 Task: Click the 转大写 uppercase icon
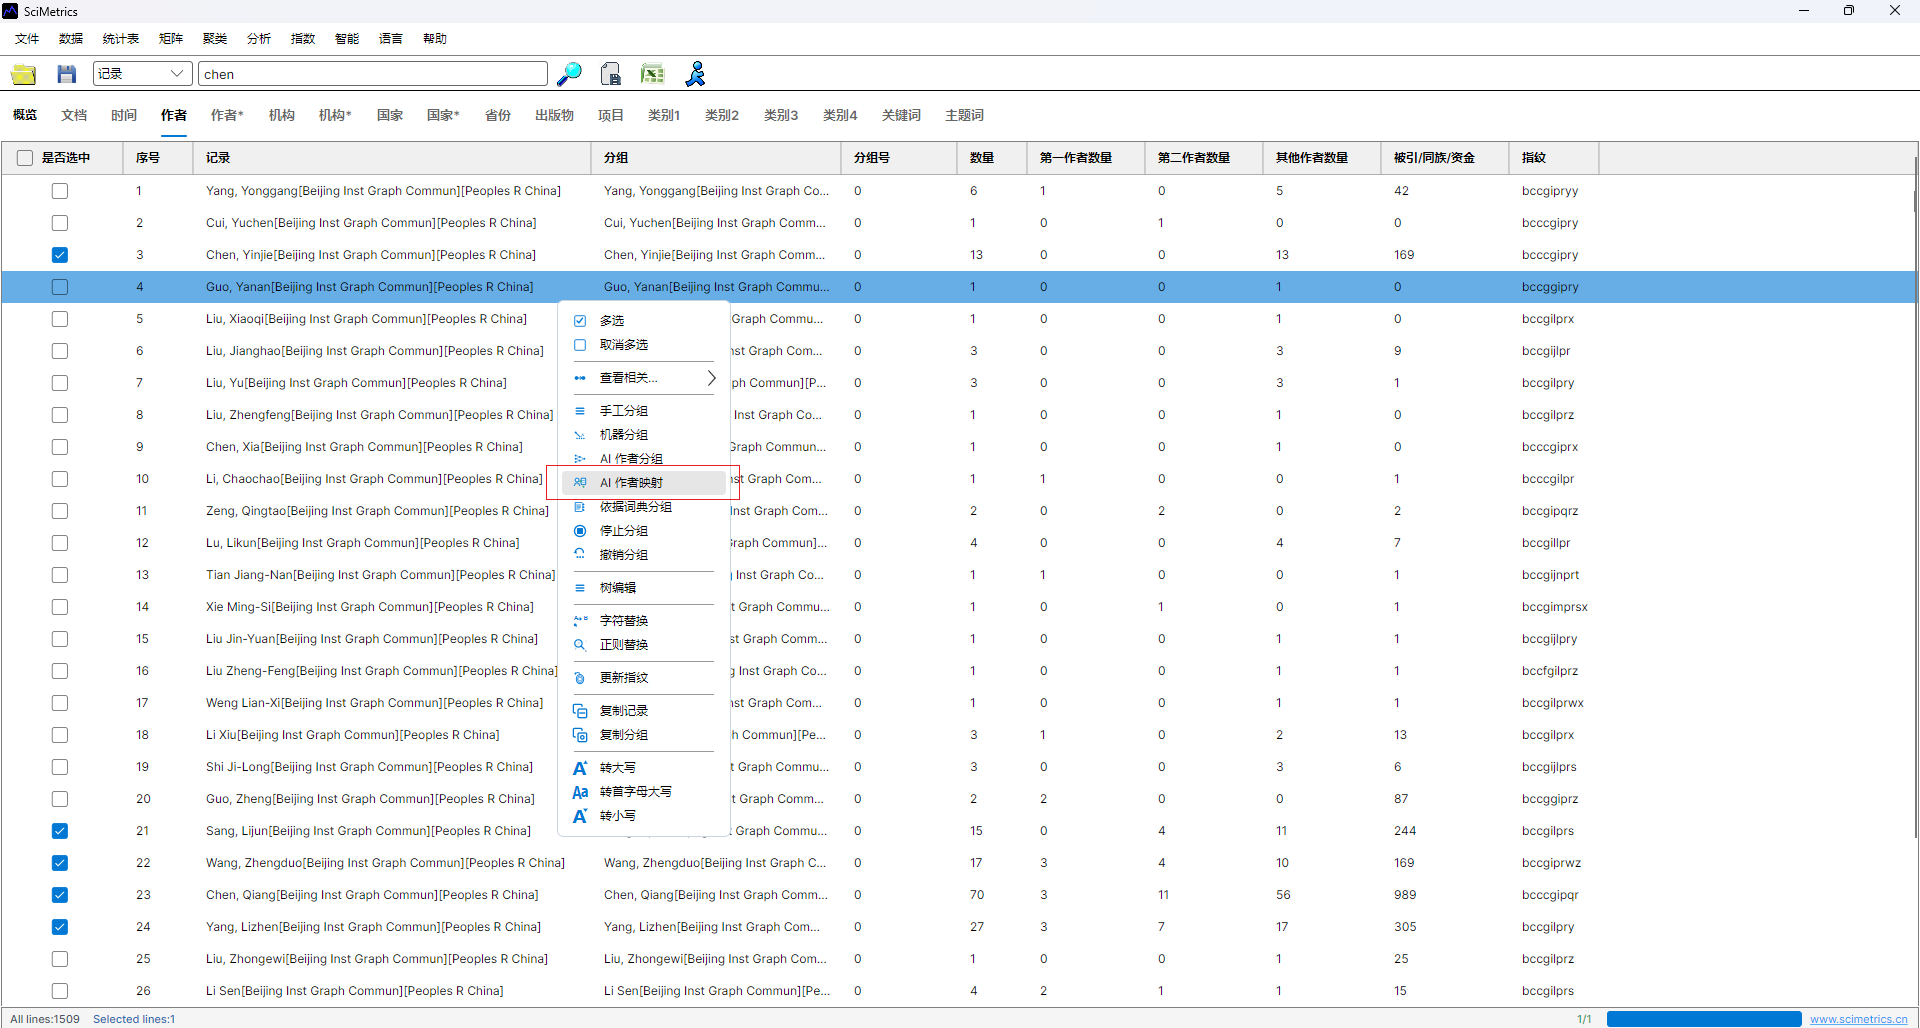580,768
